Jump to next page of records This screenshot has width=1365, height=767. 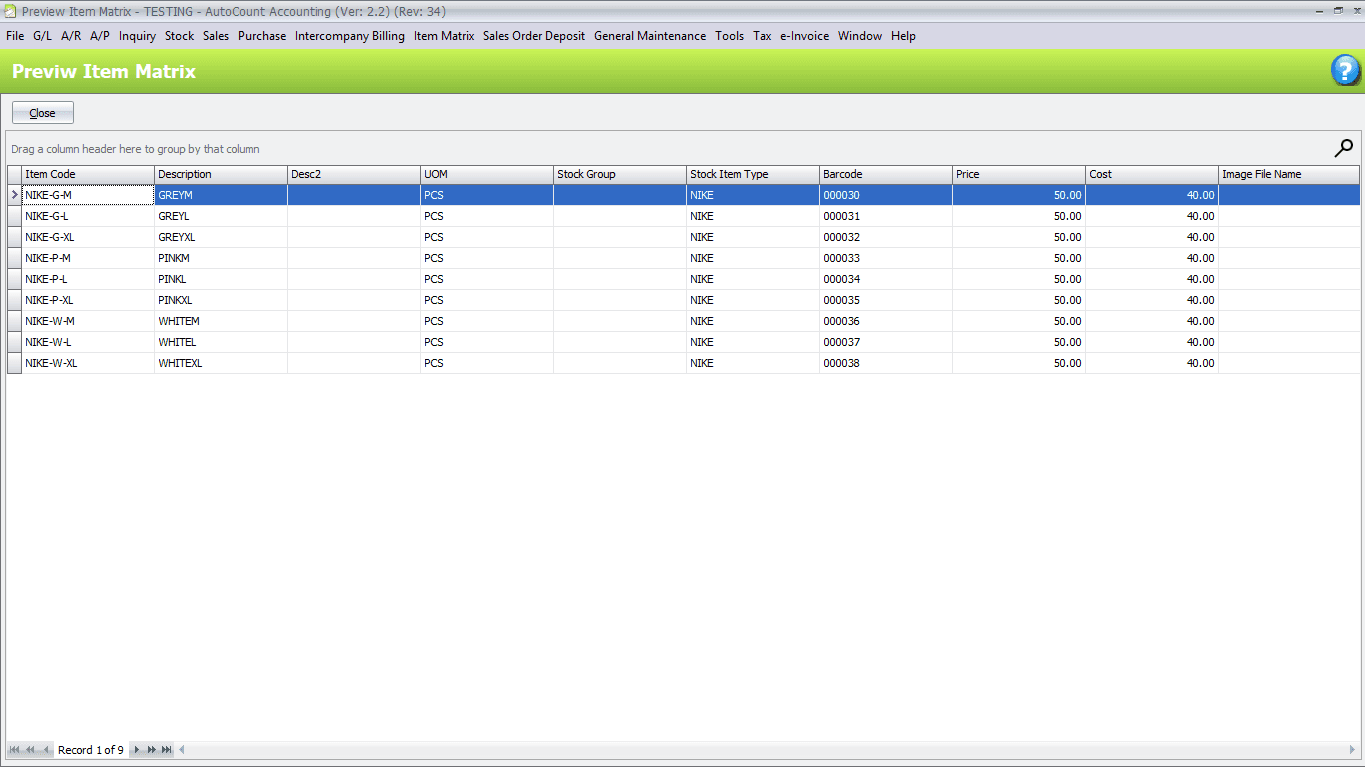pos(152,750)
